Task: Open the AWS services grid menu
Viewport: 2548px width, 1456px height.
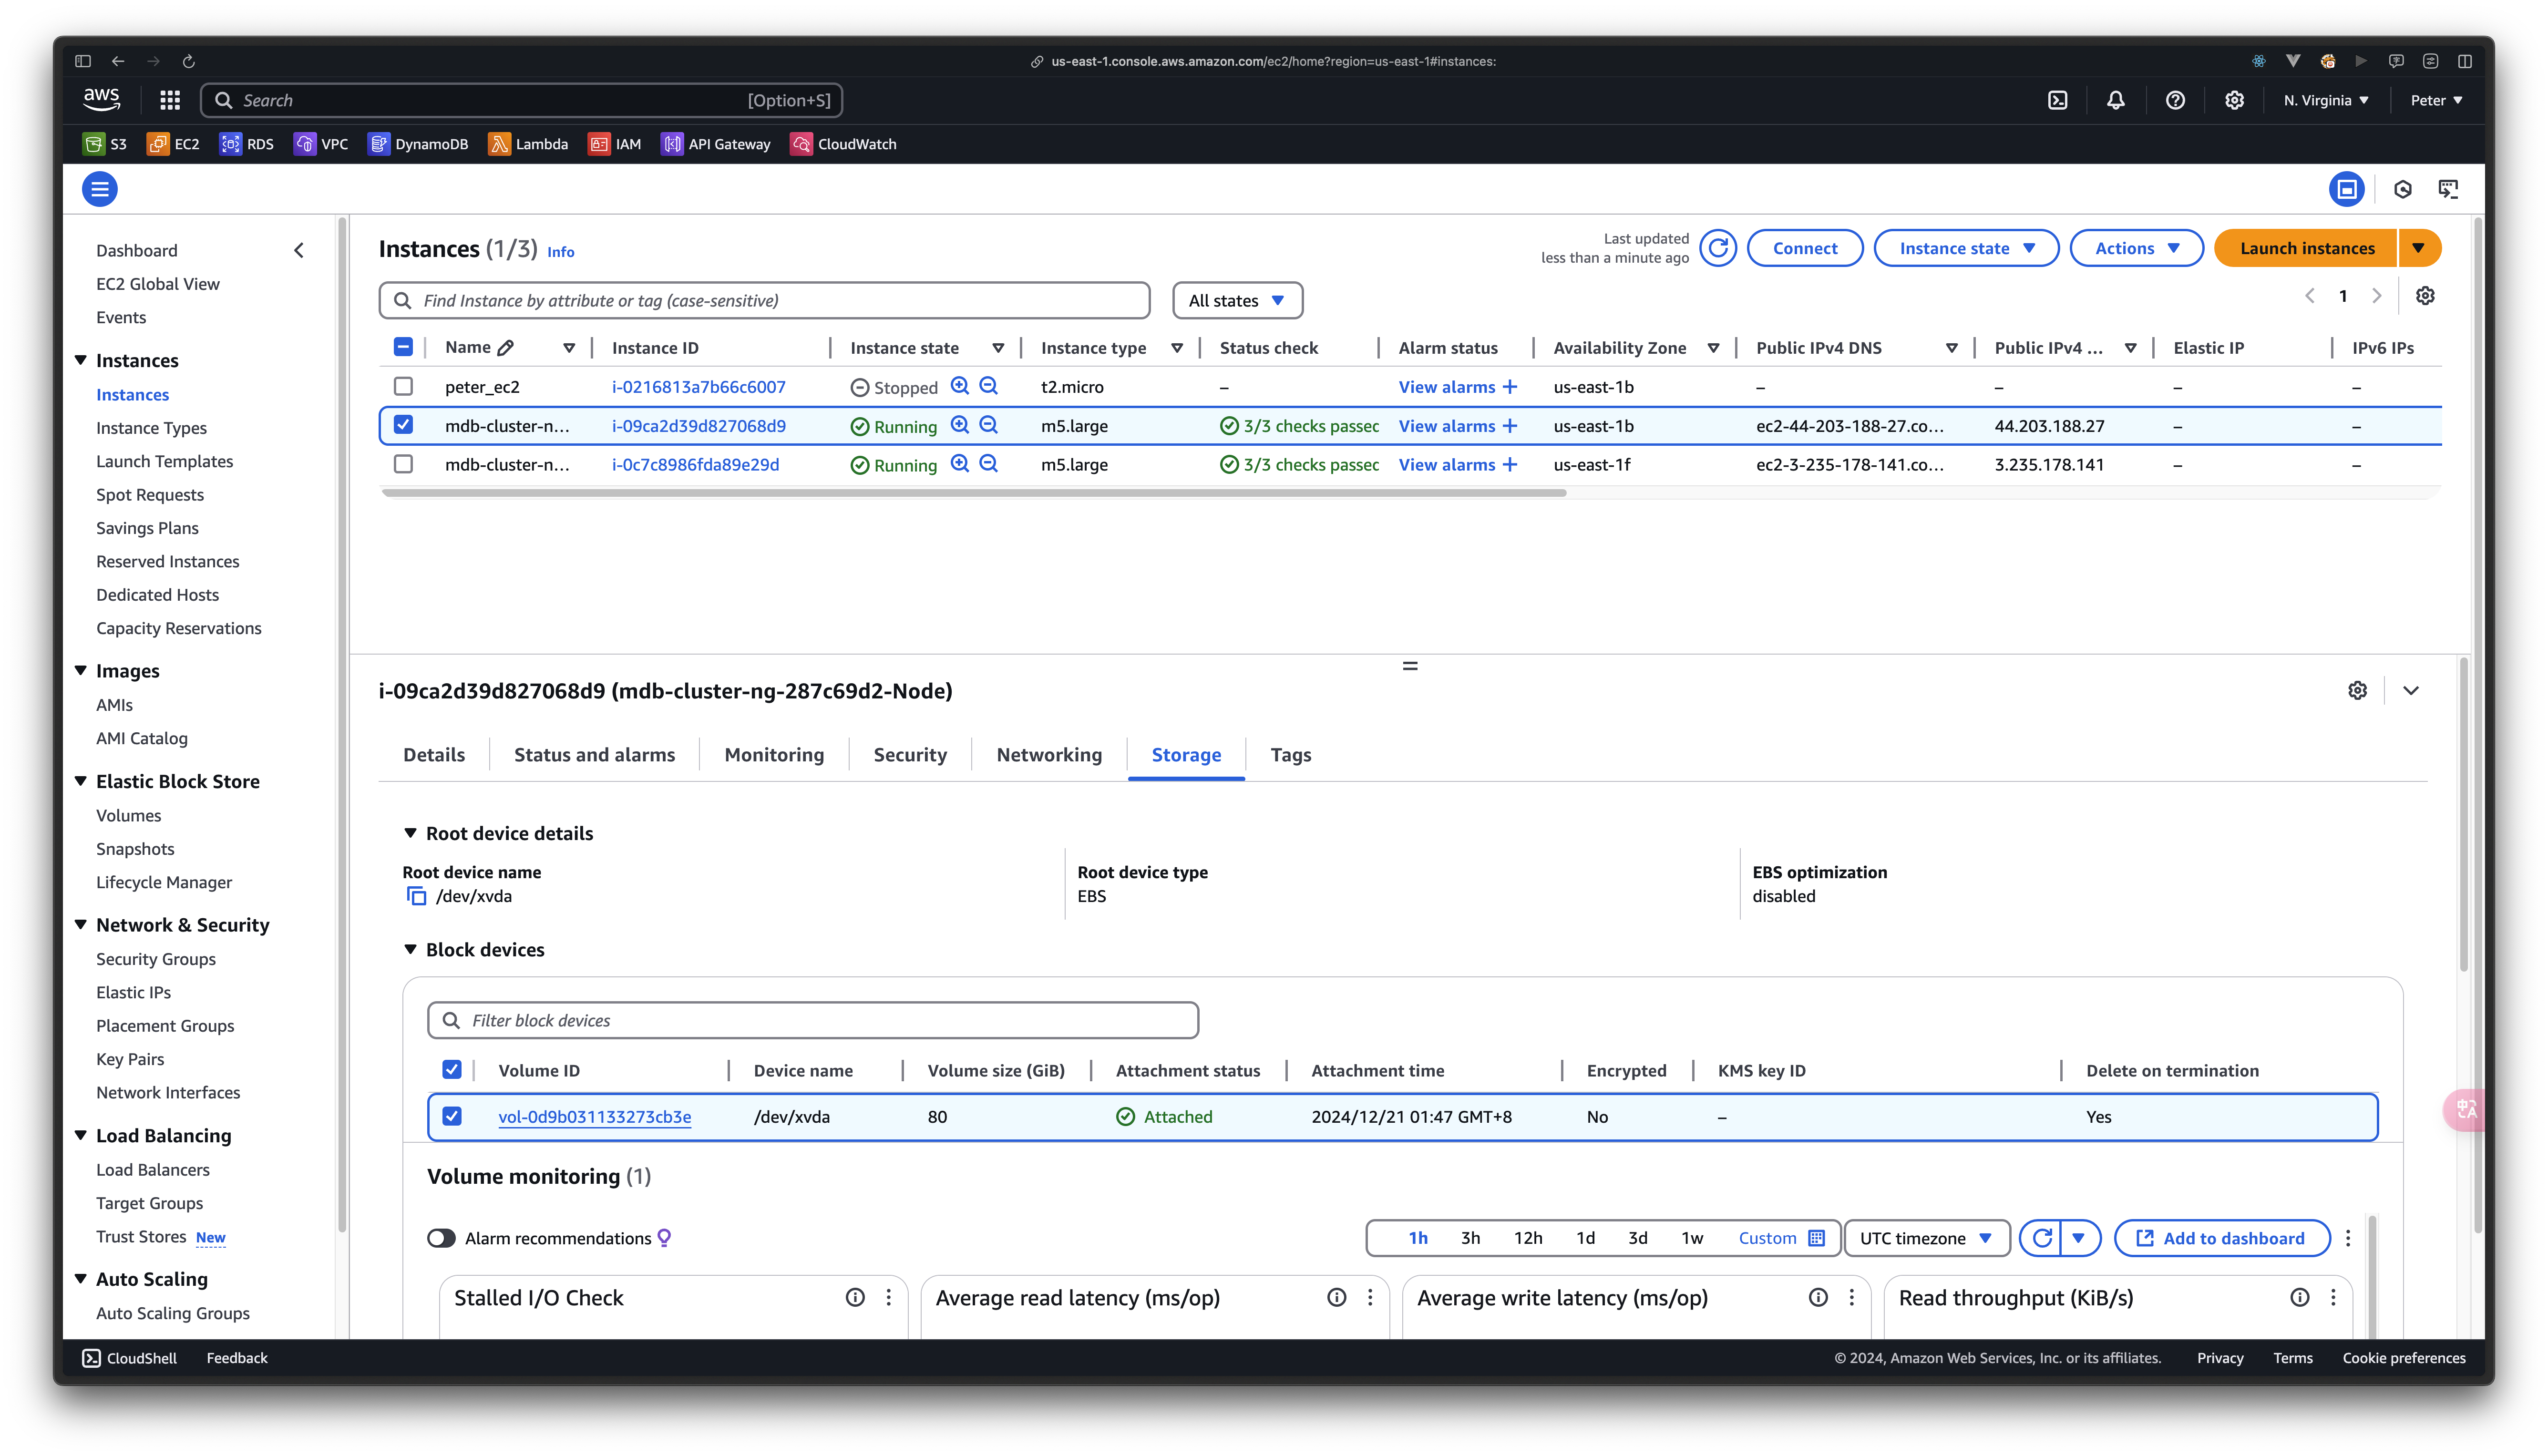Action: click(x=170, y=100)
